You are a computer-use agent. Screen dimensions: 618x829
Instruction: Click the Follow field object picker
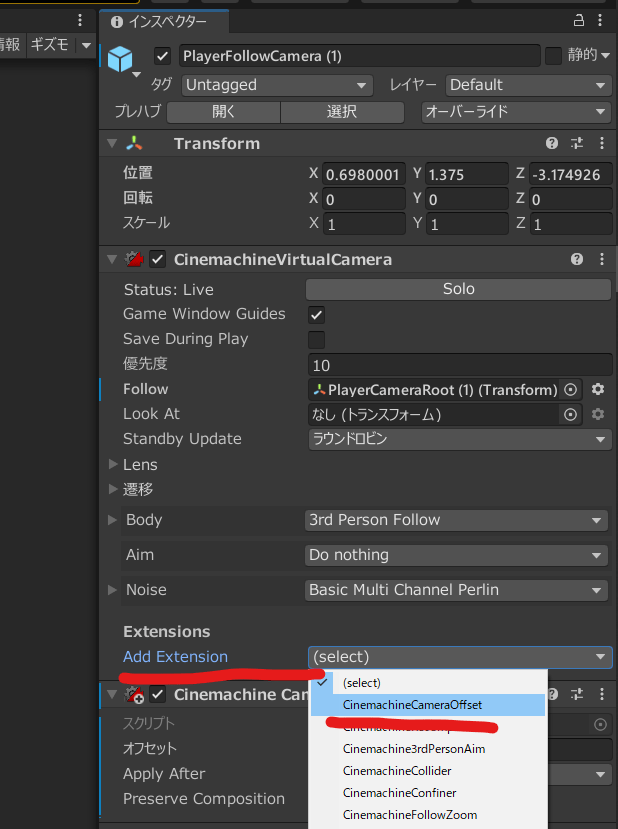[x=570, y=390]
